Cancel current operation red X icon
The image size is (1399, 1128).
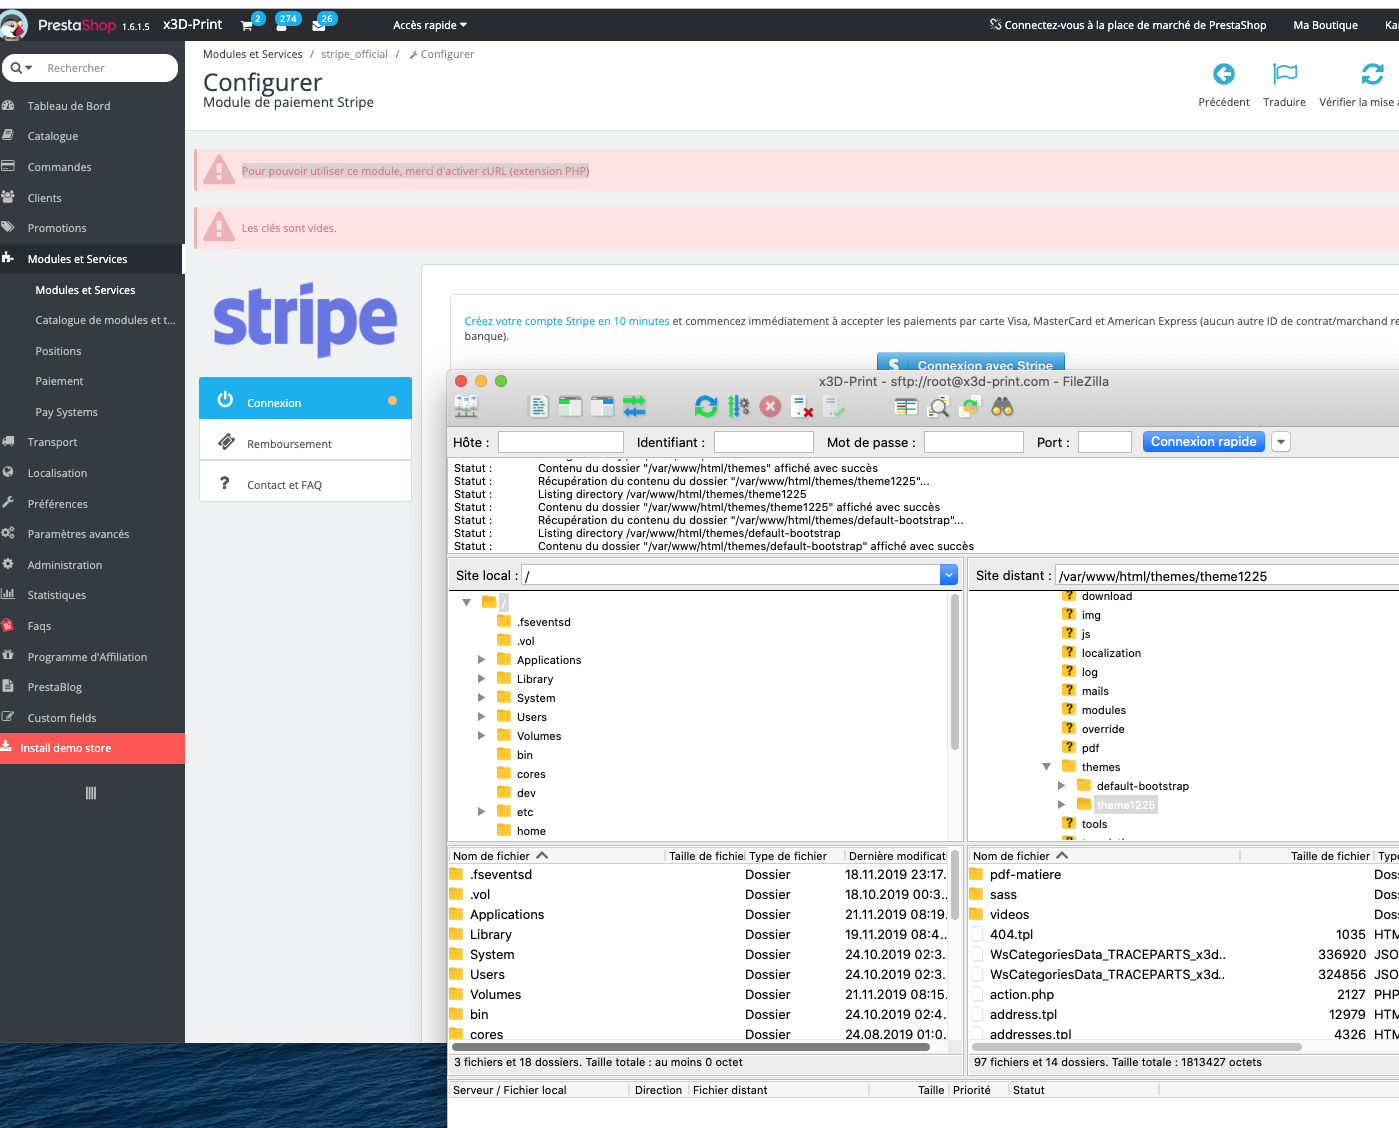[770, 407]
